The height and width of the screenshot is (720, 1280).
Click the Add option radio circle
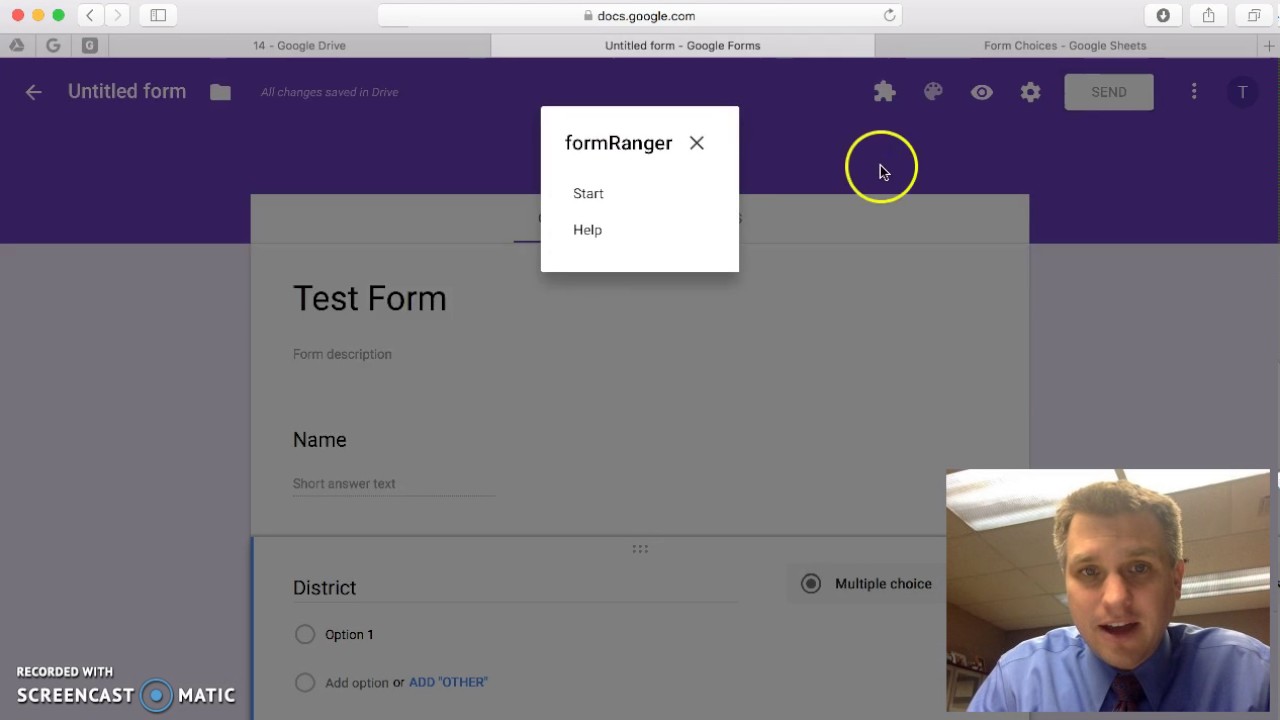(305, 682)
